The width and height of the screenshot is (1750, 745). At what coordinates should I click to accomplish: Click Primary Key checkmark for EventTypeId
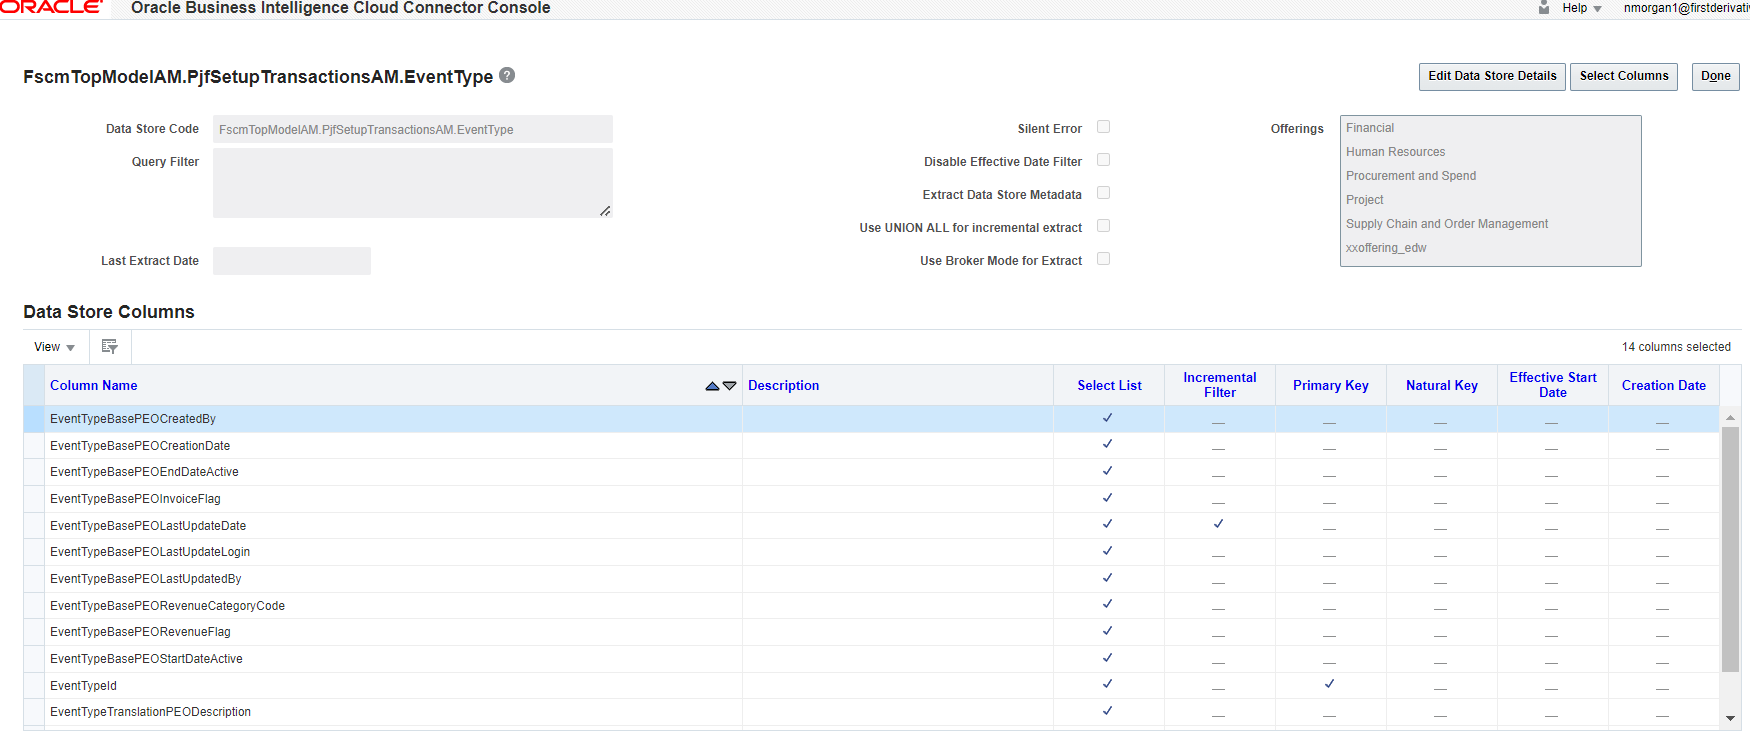1329,684
